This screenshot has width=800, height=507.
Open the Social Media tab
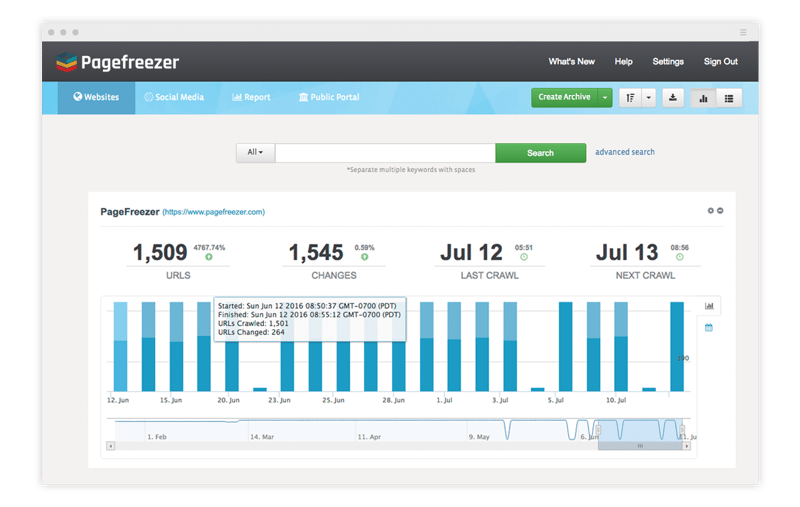tap(174, 97)
